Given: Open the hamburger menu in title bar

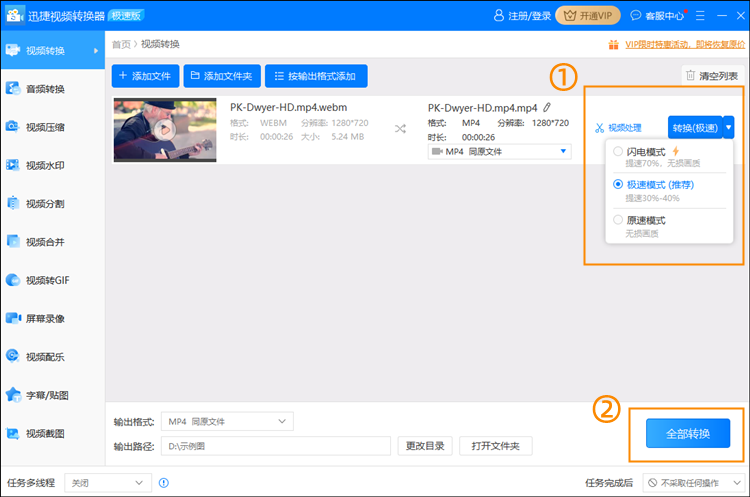Looking at the screenshot, I should 700,16.
